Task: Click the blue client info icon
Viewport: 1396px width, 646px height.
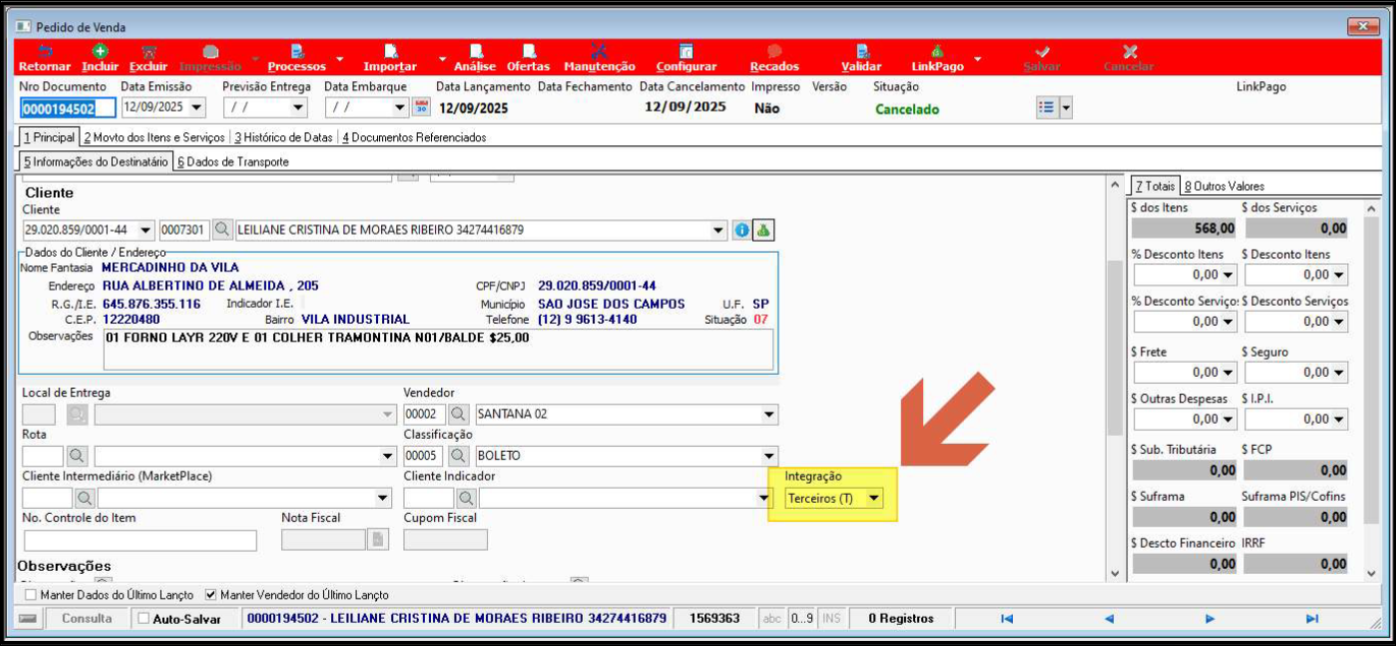Action: point(742,230)
